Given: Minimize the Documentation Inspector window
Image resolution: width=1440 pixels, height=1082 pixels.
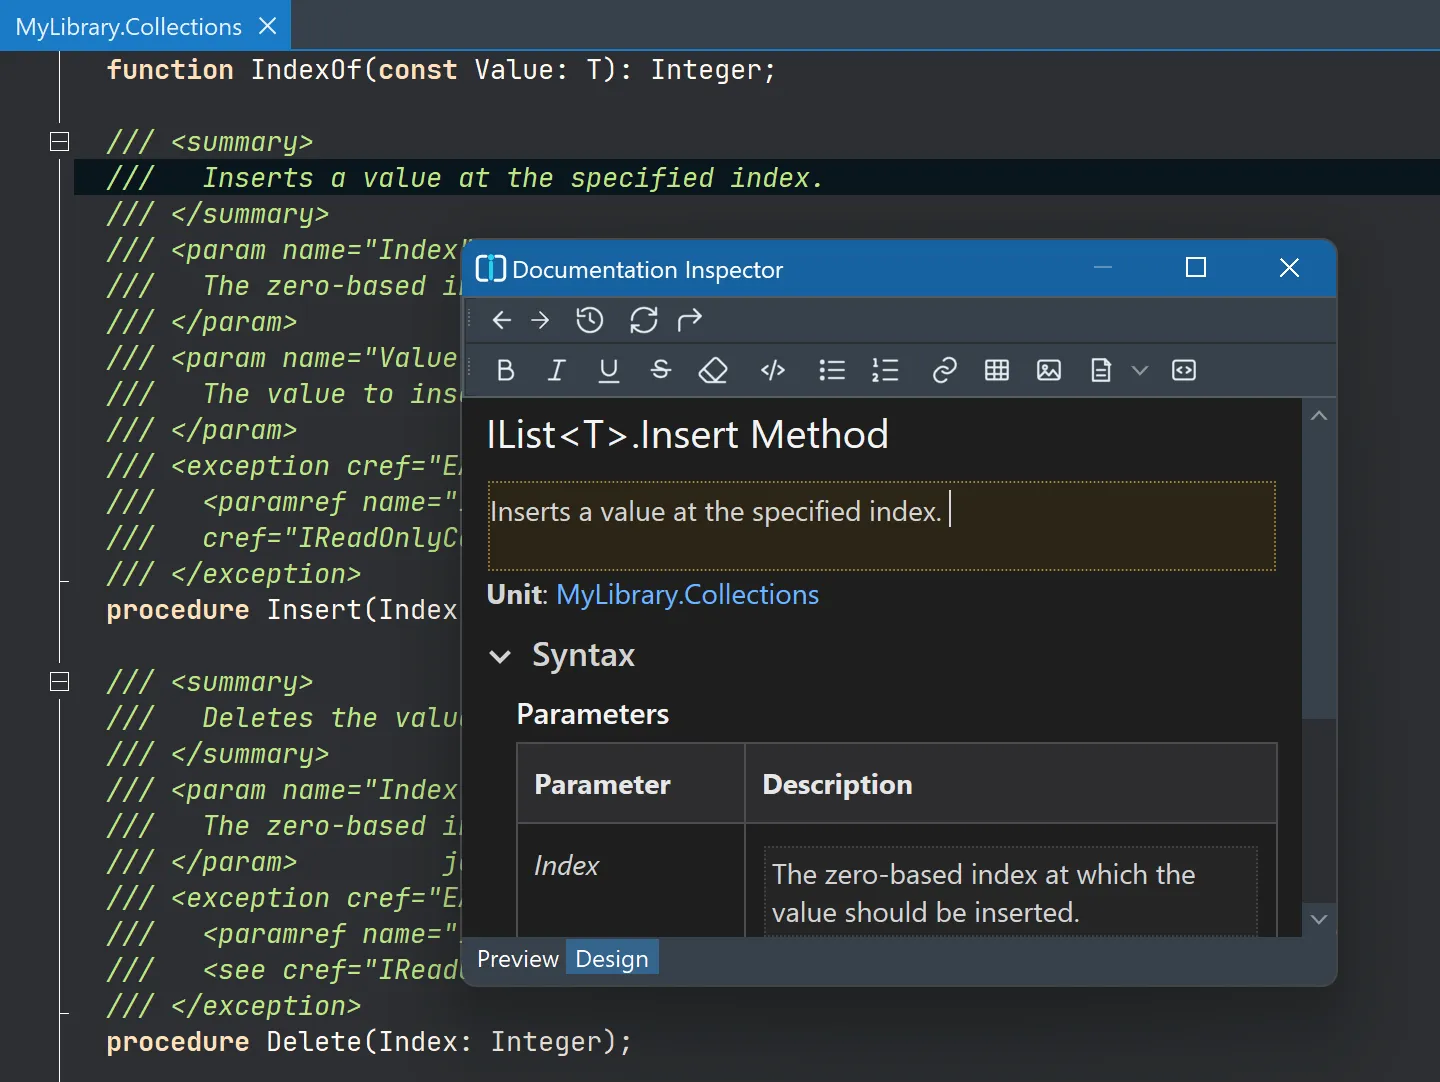Looking at the screenshot, I should point(1103,267).
